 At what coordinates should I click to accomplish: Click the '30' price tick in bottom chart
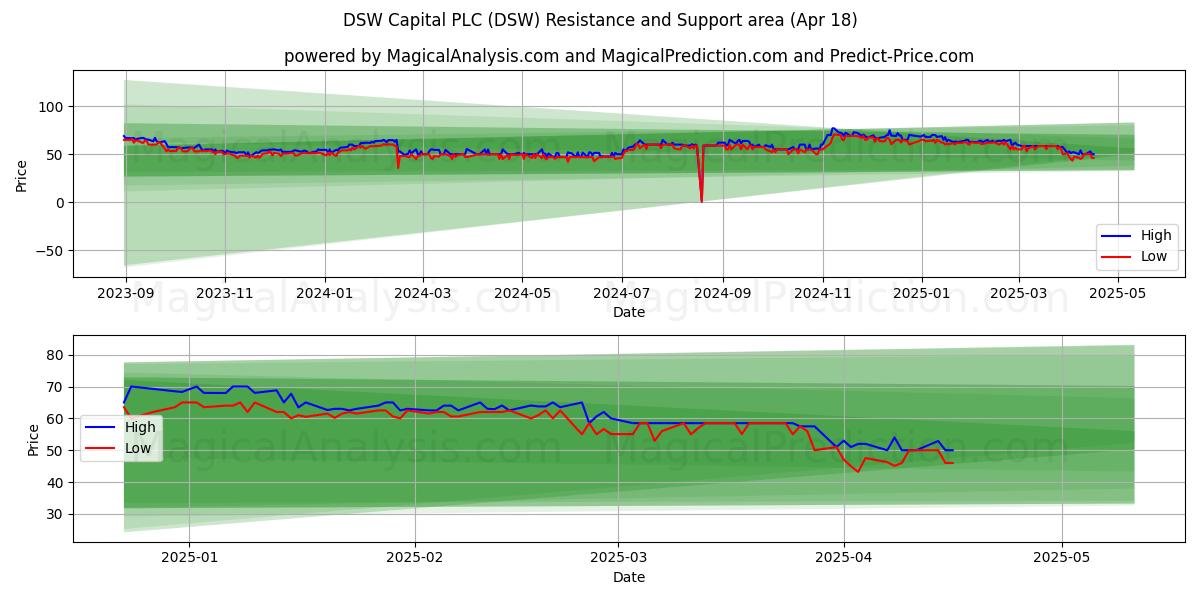[x=56, y=514]
